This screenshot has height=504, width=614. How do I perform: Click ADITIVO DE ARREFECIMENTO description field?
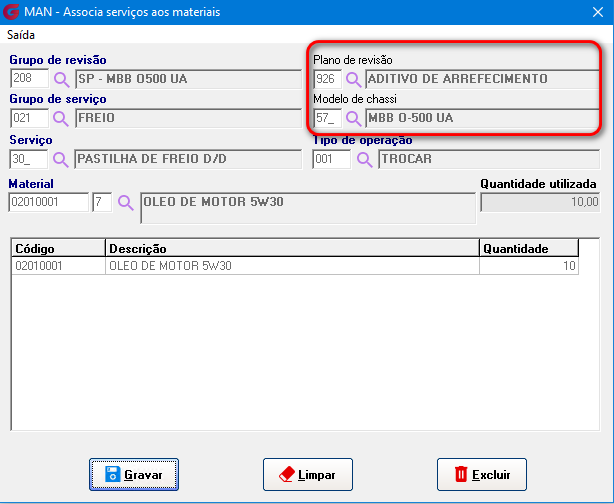[x=482, y=79]
